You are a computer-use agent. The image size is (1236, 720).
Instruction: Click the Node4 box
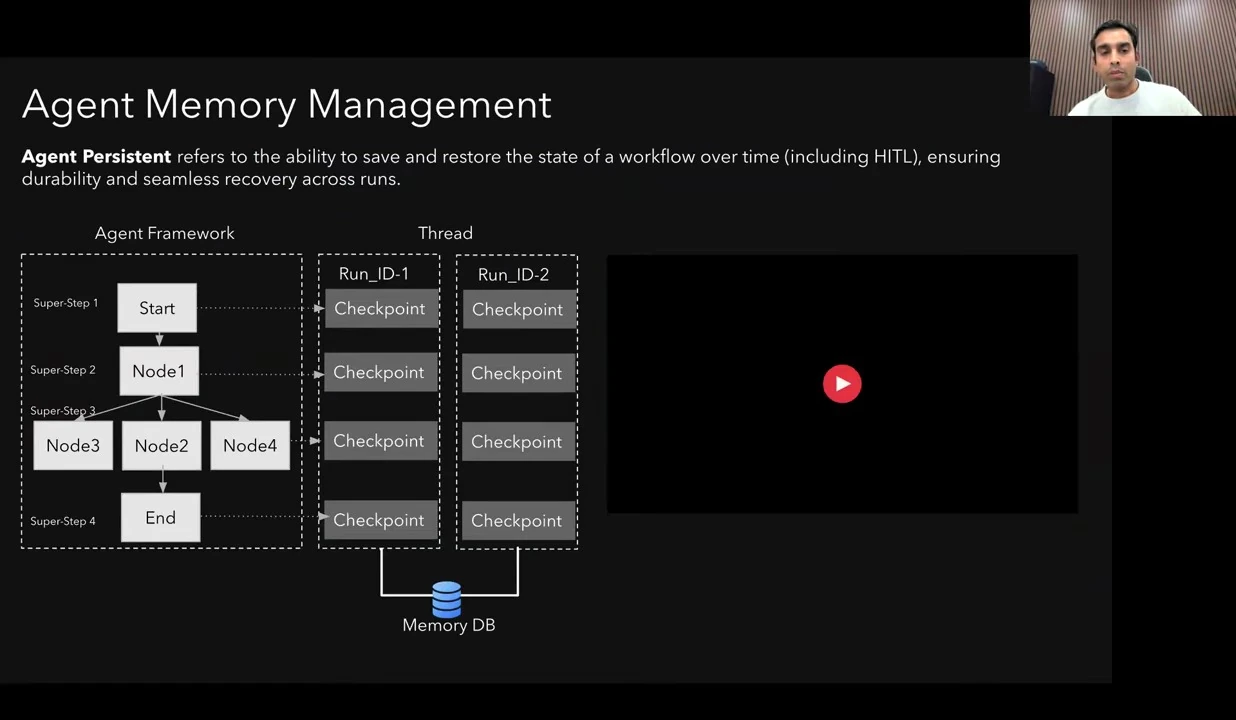pos(250,446)
